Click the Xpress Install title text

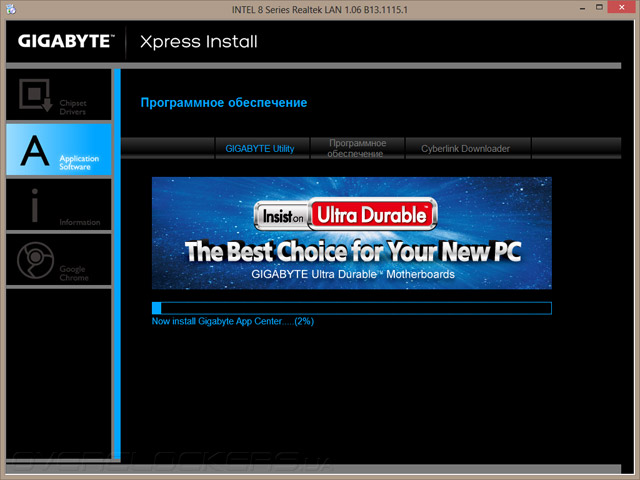click(x=199, y=42)
